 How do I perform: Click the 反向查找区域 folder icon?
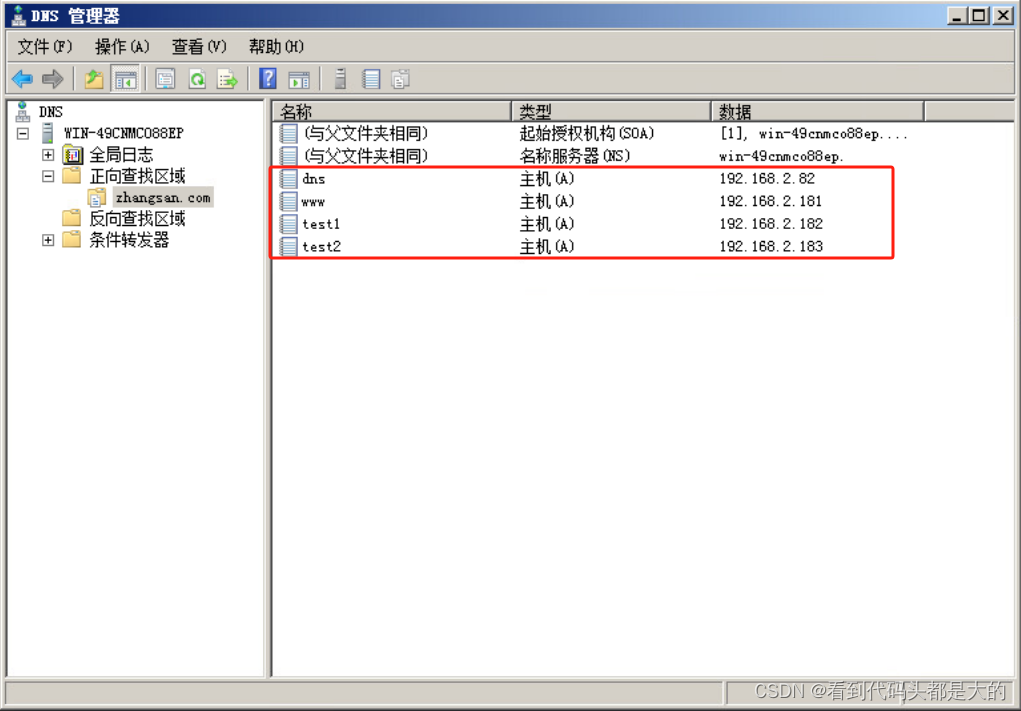[x=72, y=218]
